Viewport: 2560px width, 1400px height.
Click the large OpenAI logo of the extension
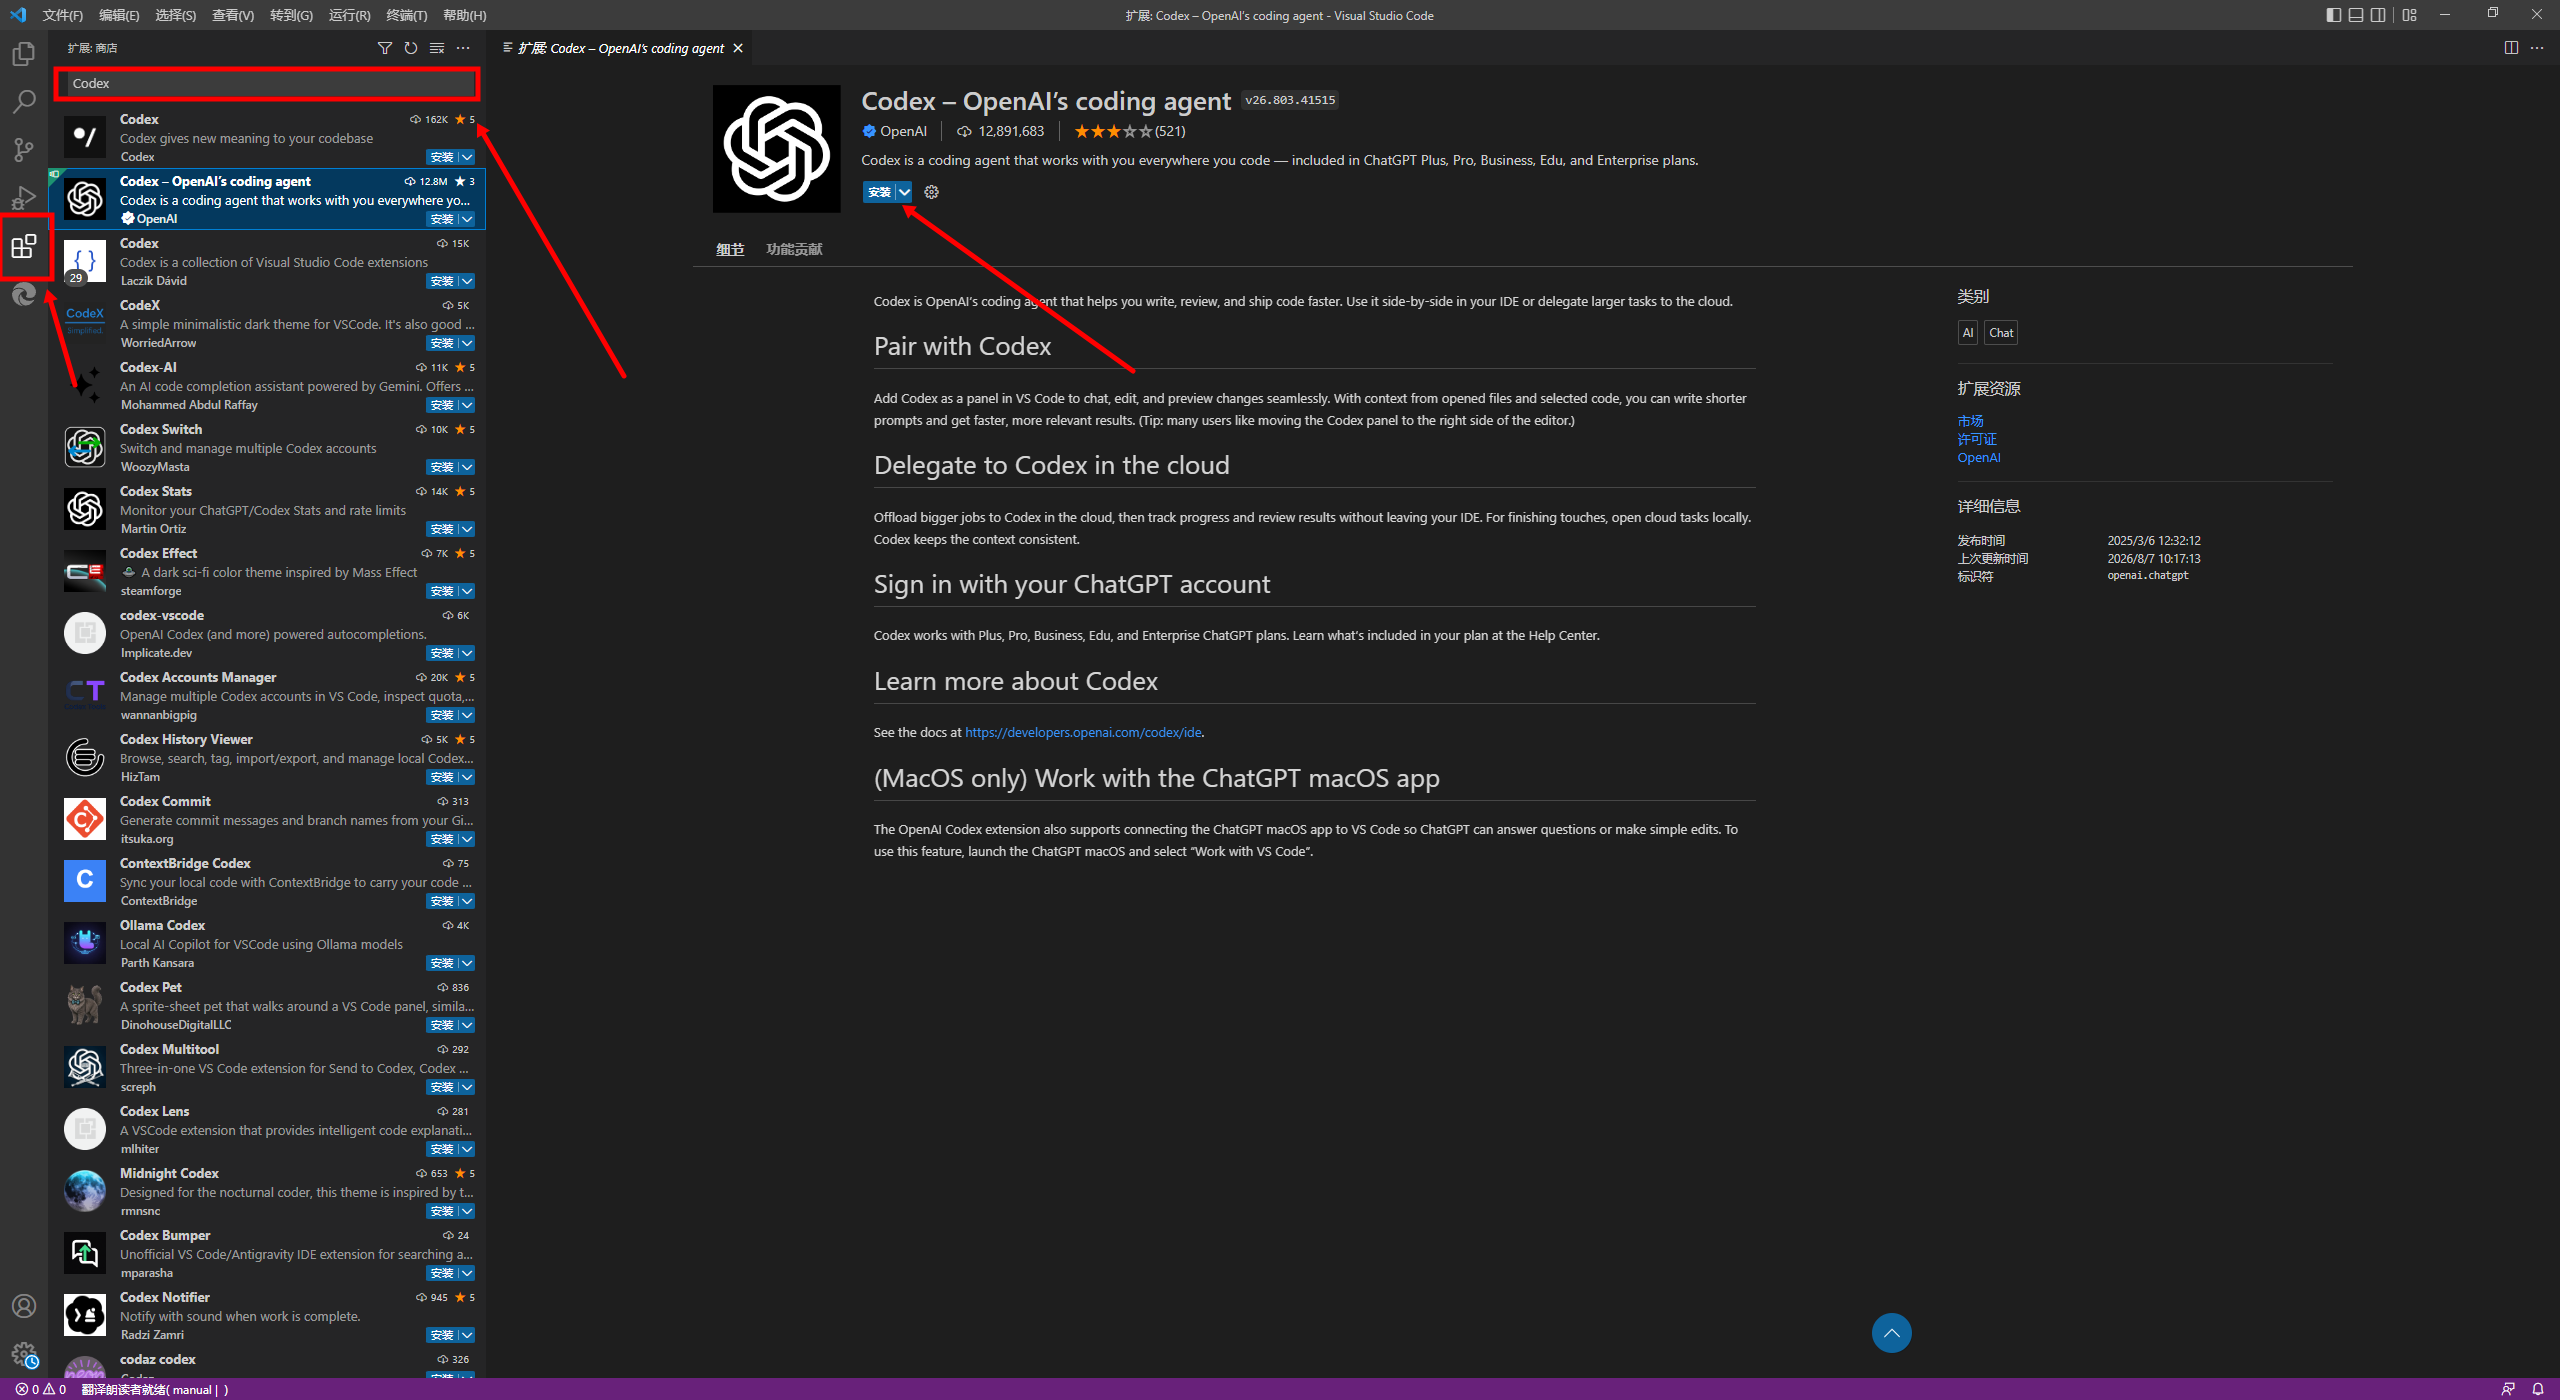pos(776,148)
